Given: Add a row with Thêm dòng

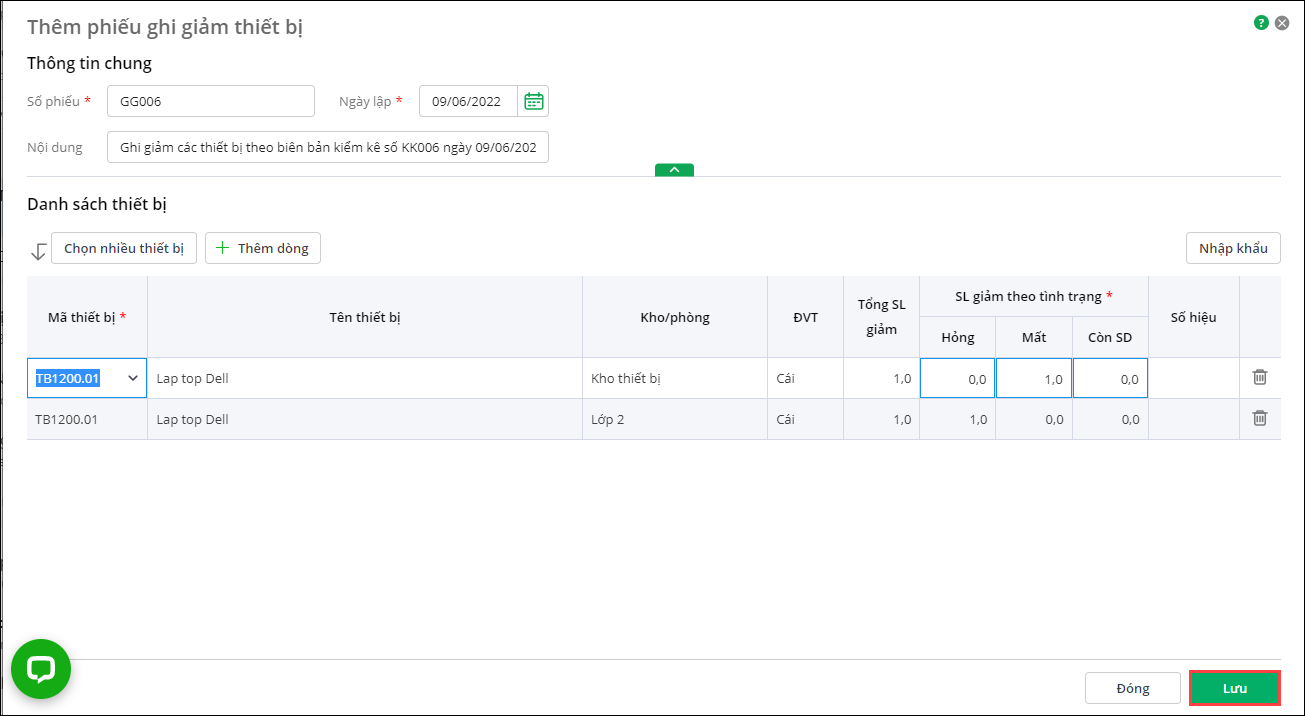Looking at the screenshot, I should (x=263, y=248).
